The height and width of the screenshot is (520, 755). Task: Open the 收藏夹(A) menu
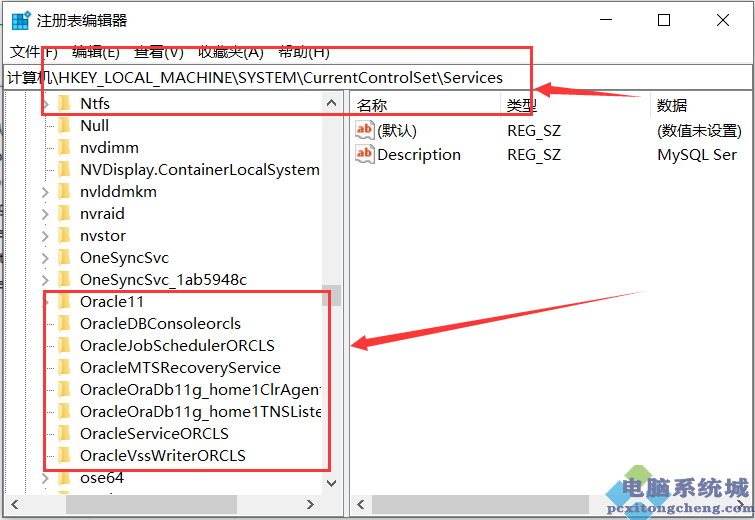coord(231,52)
